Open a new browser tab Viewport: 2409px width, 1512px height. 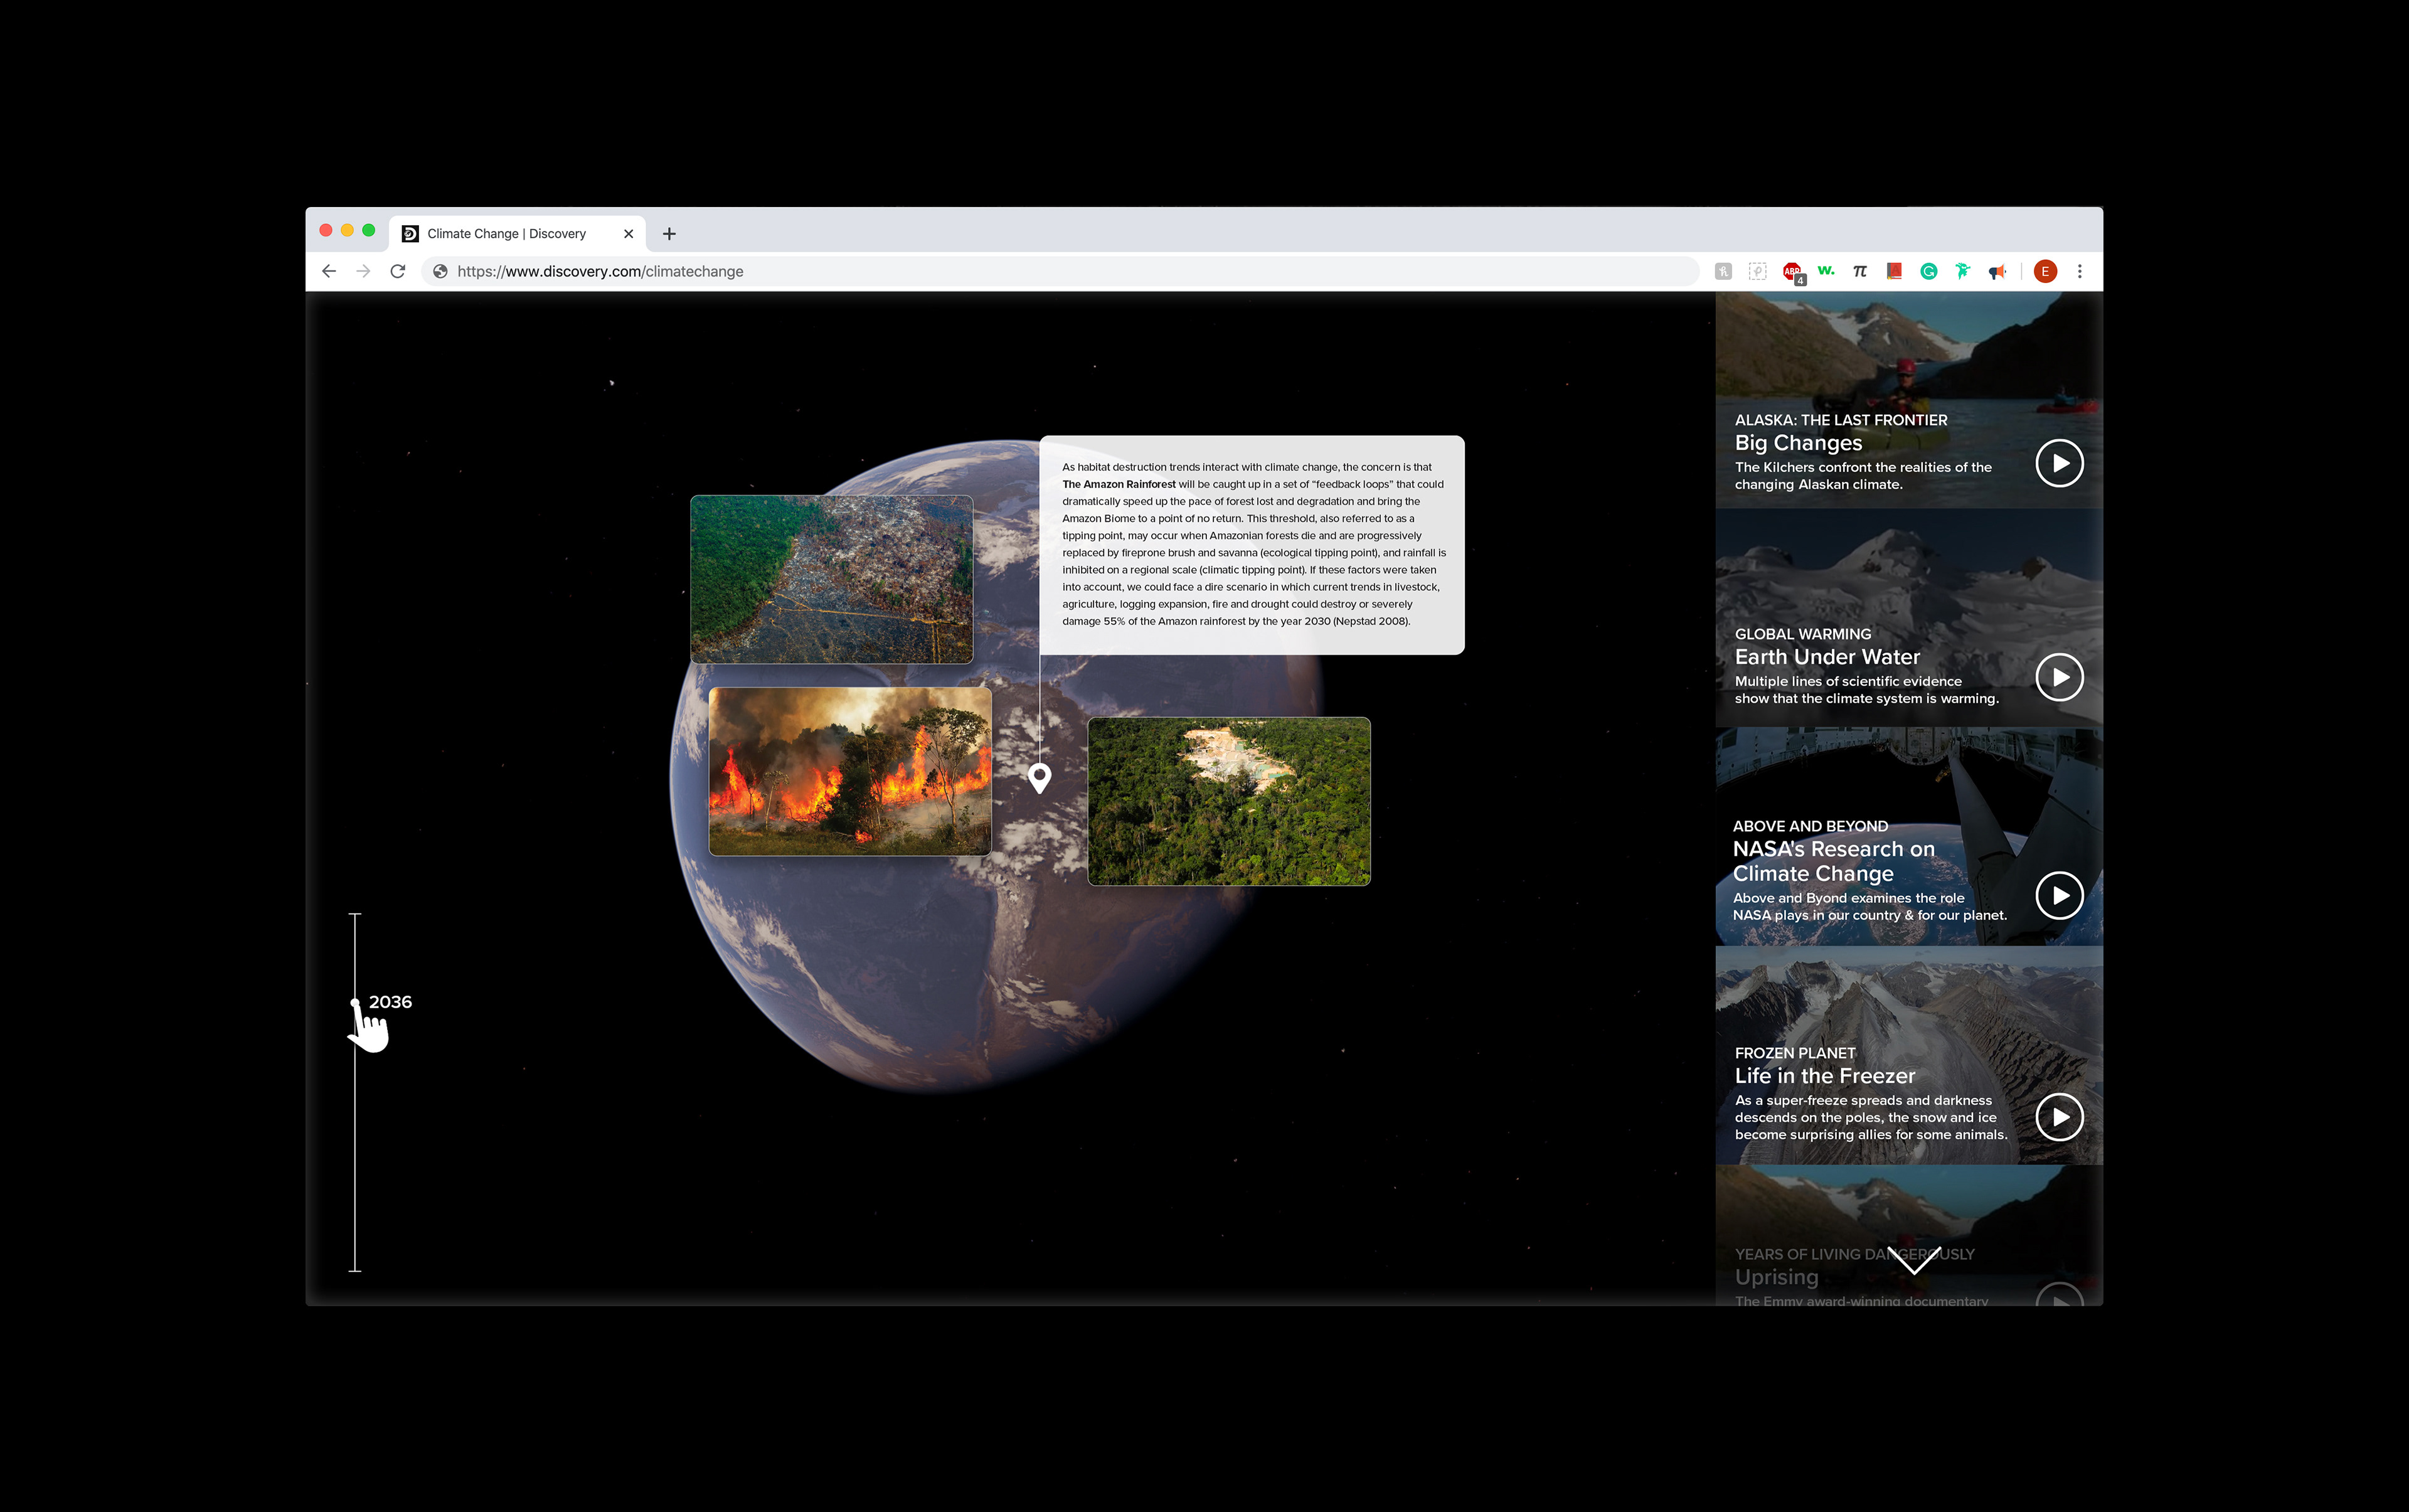point(669,234)
